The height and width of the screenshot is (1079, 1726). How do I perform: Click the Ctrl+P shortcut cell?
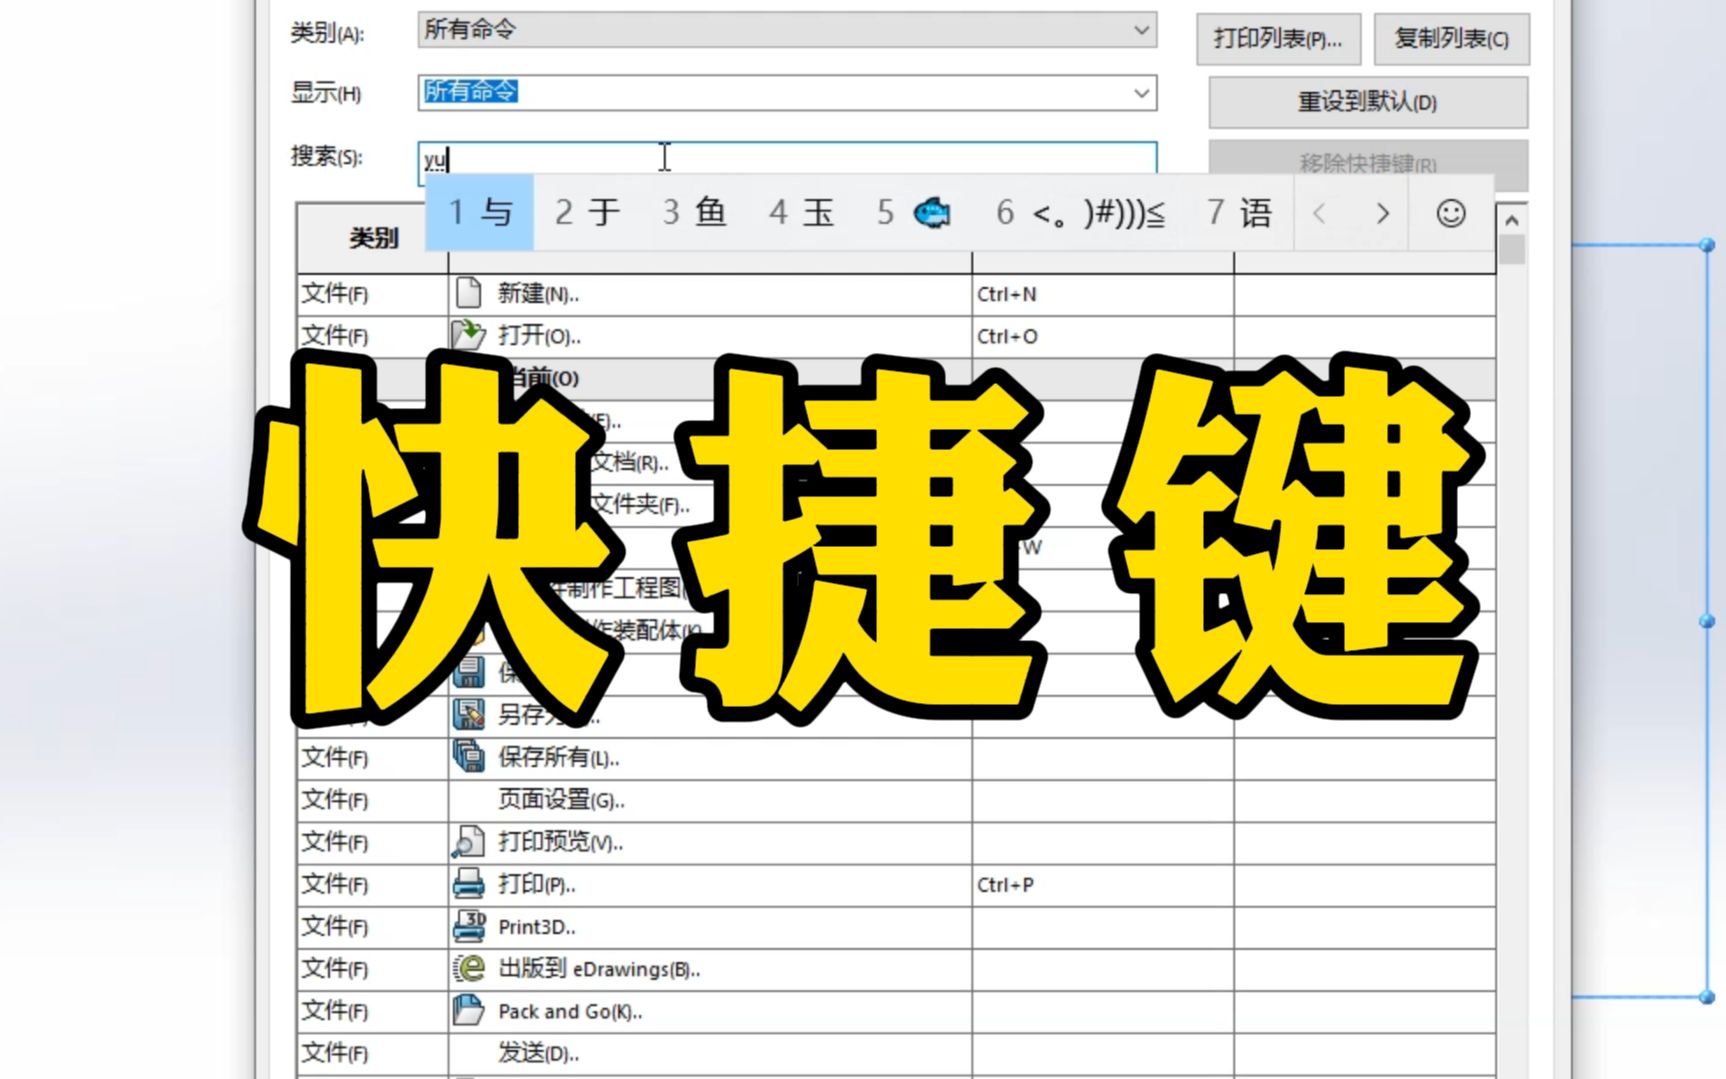[1102, 885]
